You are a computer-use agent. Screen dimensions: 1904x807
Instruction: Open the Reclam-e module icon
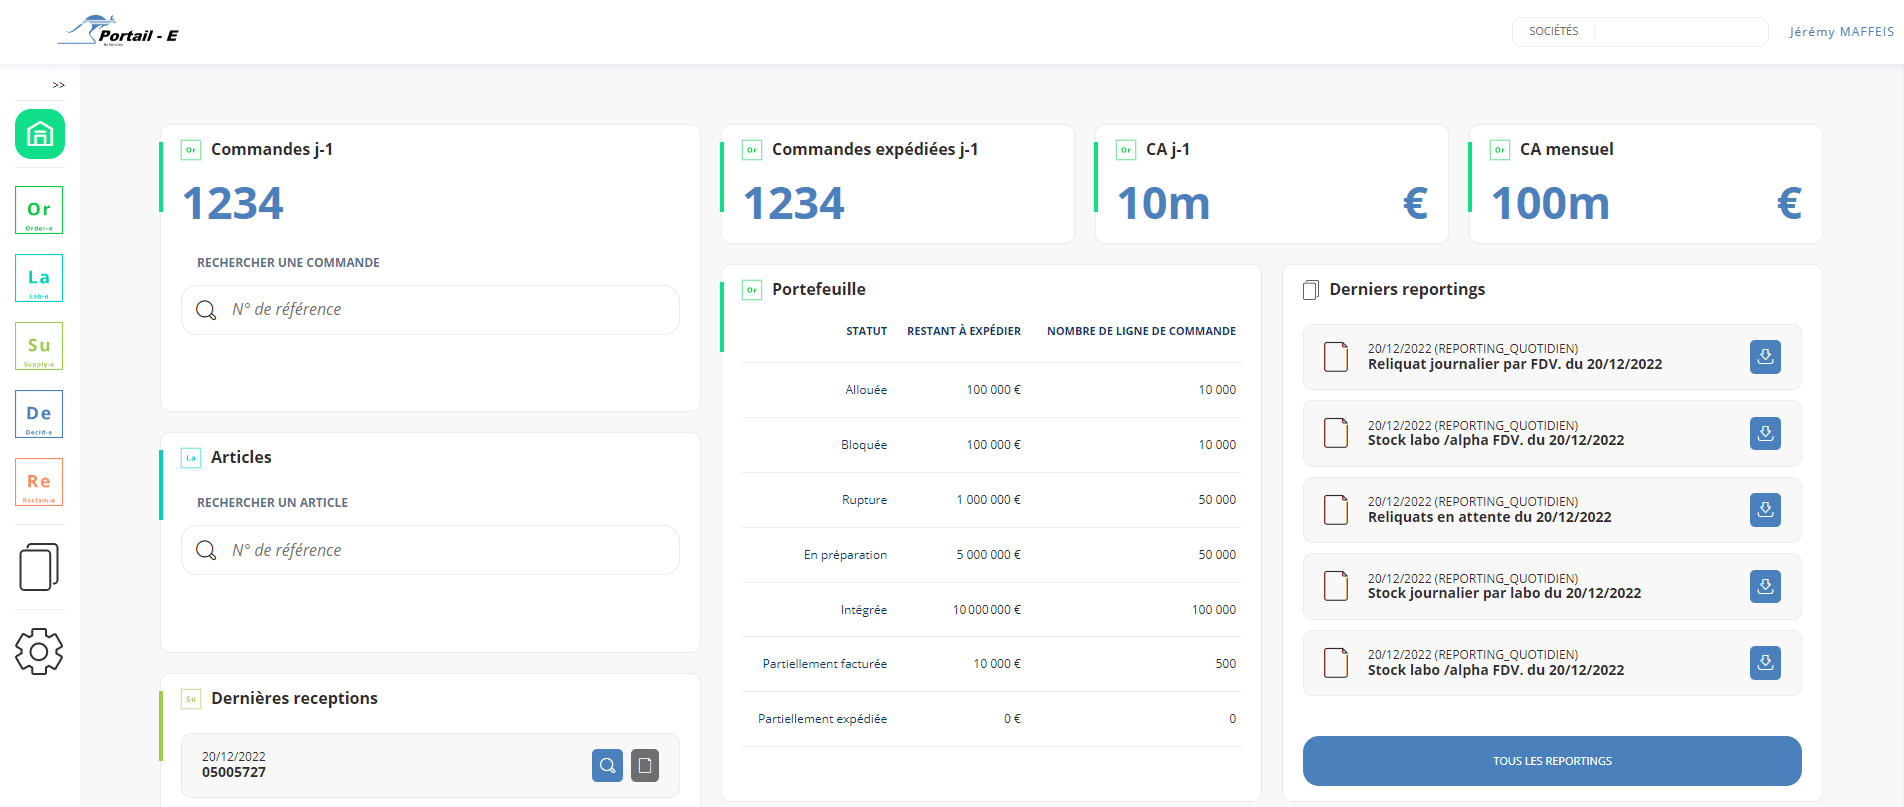click(39, 482)
